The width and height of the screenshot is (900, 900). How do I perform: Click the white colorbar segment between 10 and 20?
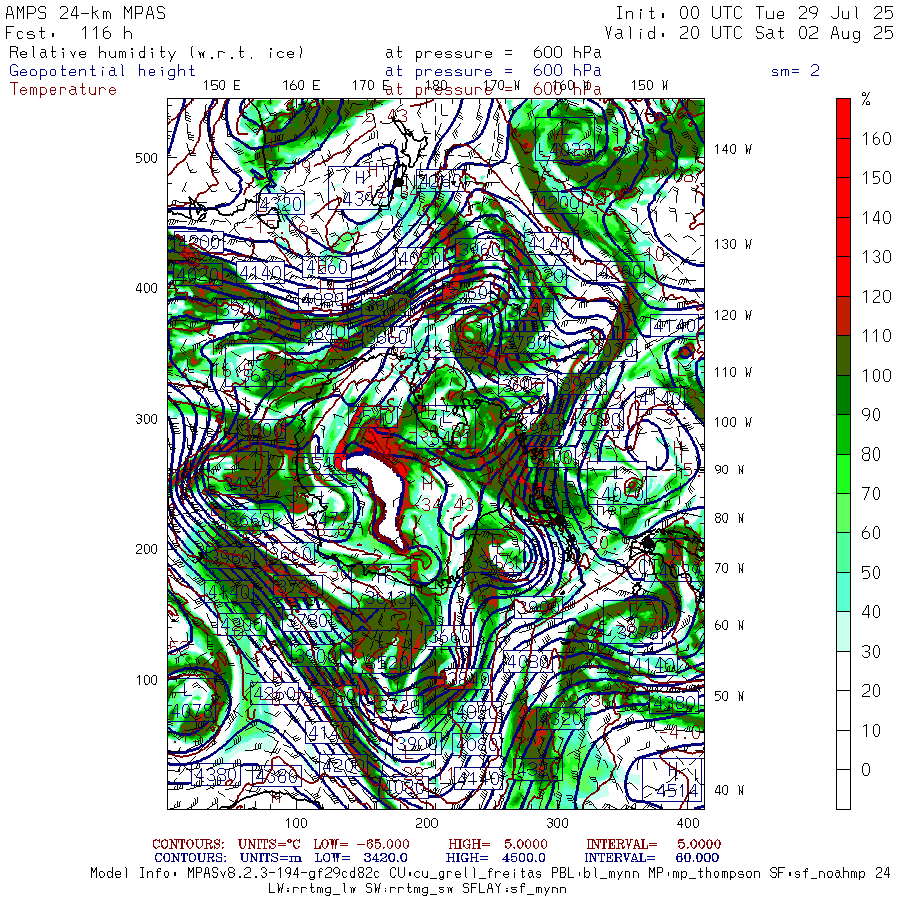(x=843, y=711)
